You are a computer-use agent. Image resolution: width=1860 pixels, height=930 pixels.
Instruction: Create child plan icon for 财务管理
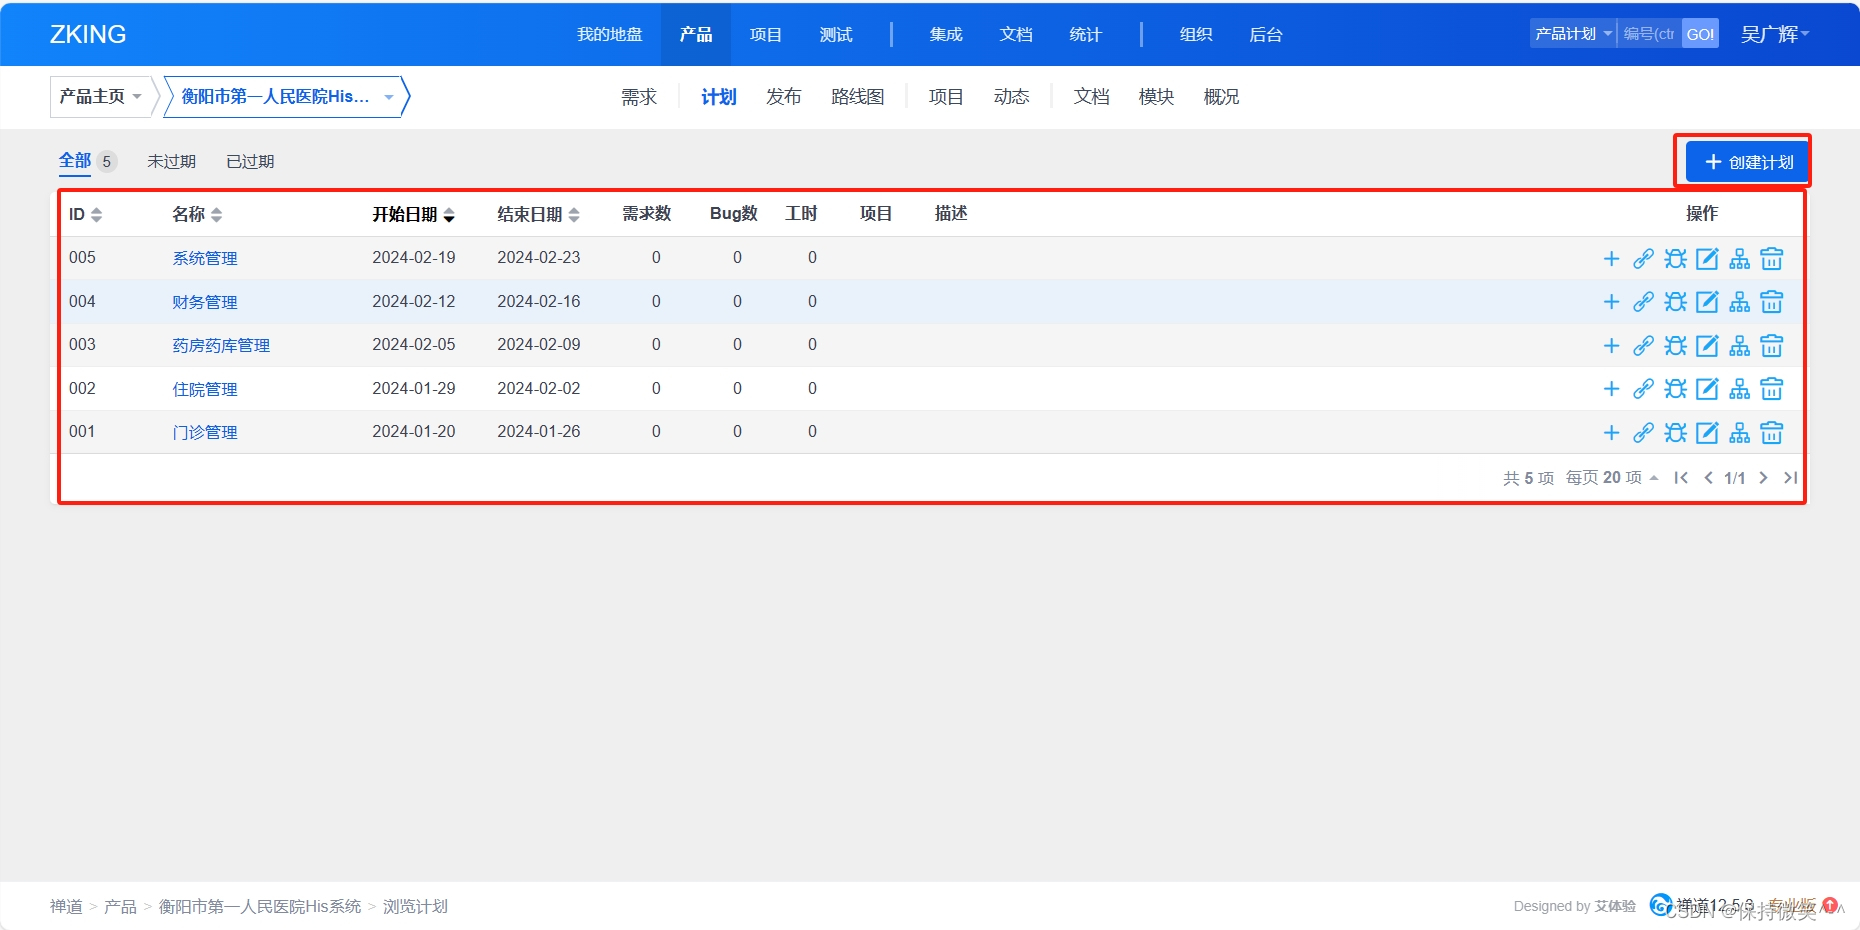[x=1740, y=302]
